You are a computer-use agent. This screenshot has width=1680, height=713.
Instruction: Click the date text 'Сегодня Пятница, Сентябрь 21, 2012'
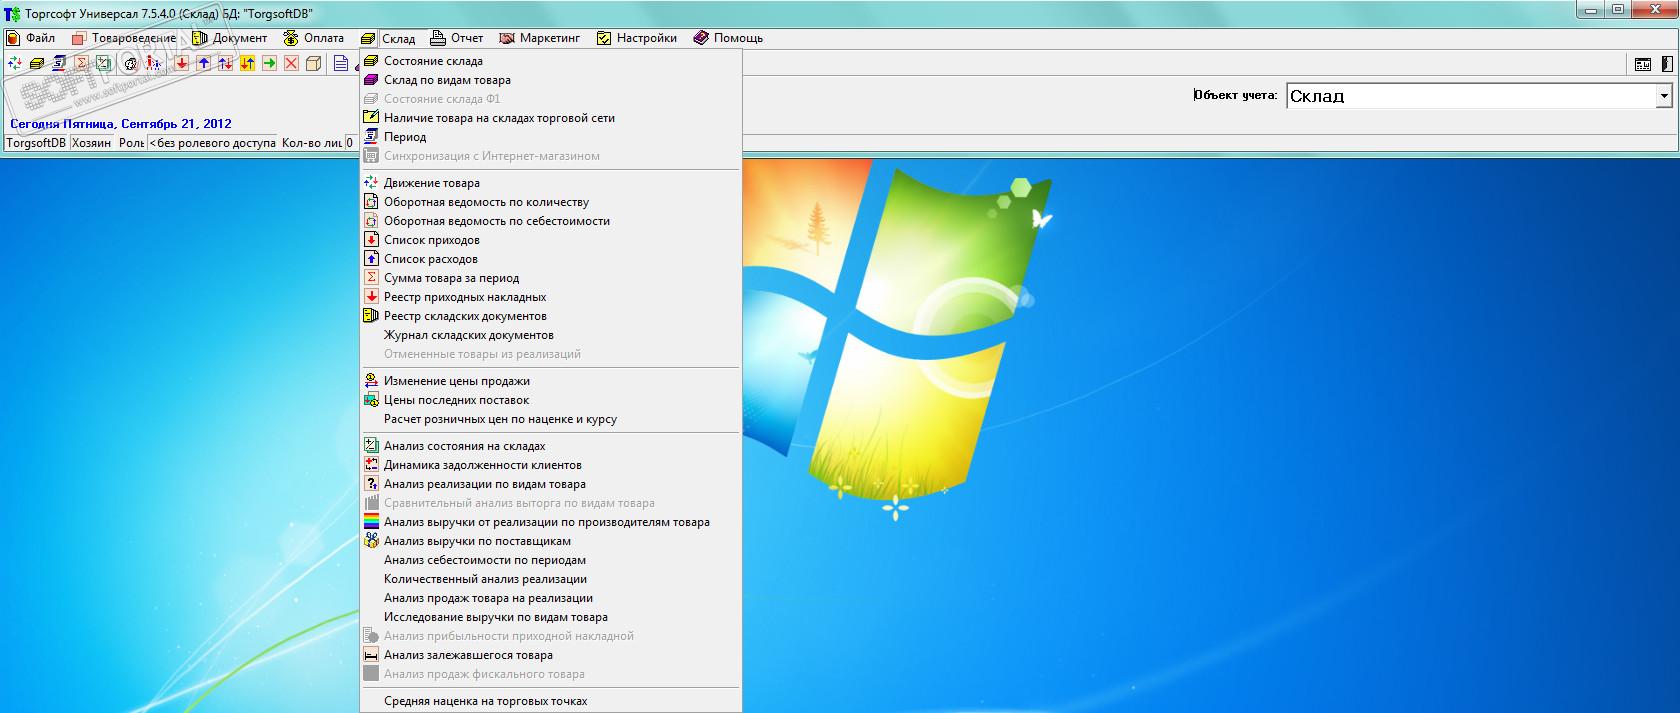[121, 124]
